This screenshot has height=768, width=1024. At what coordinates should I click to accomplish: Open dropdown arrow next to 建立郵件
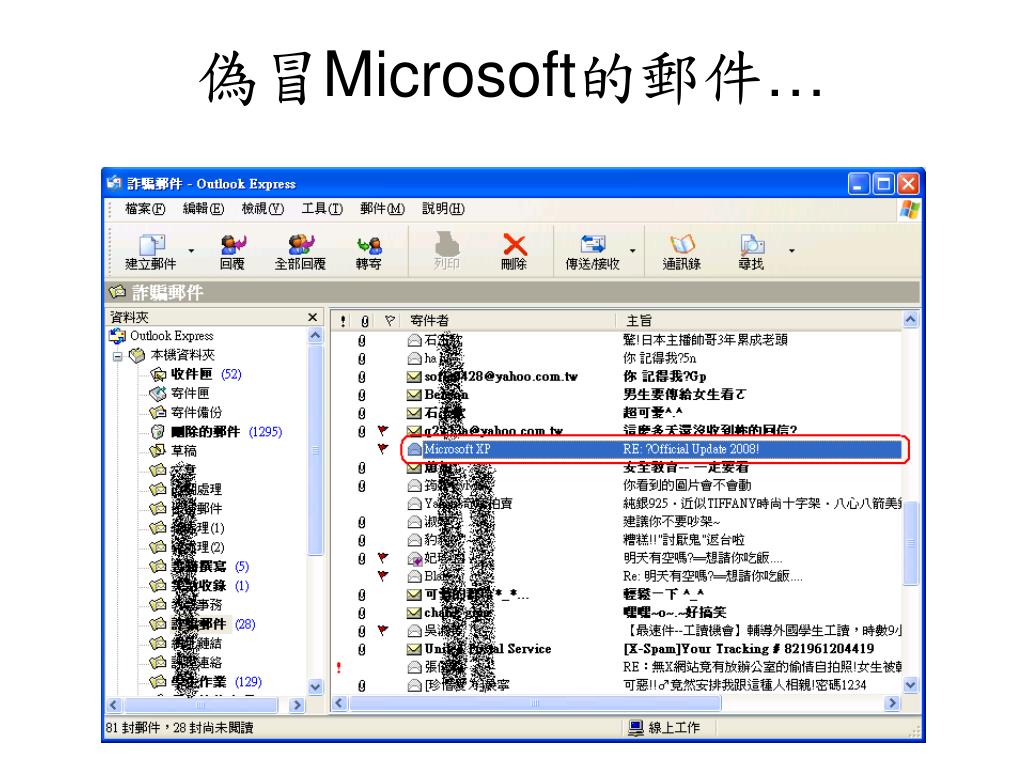point(191,251)
